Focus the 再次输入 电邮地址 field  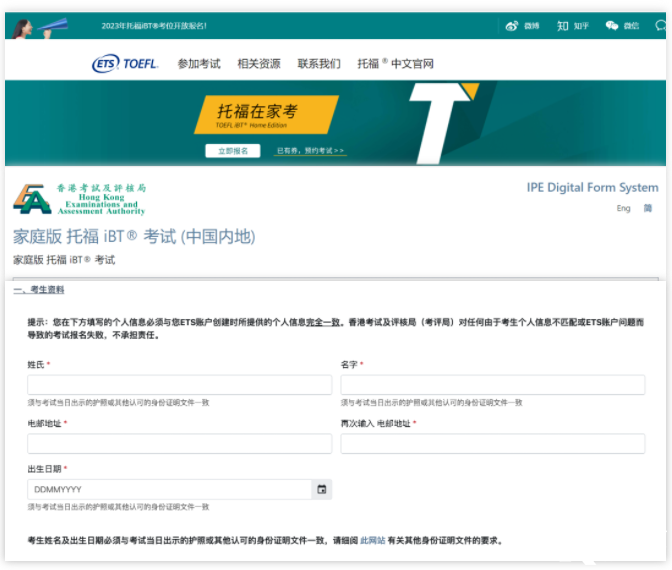493,444
